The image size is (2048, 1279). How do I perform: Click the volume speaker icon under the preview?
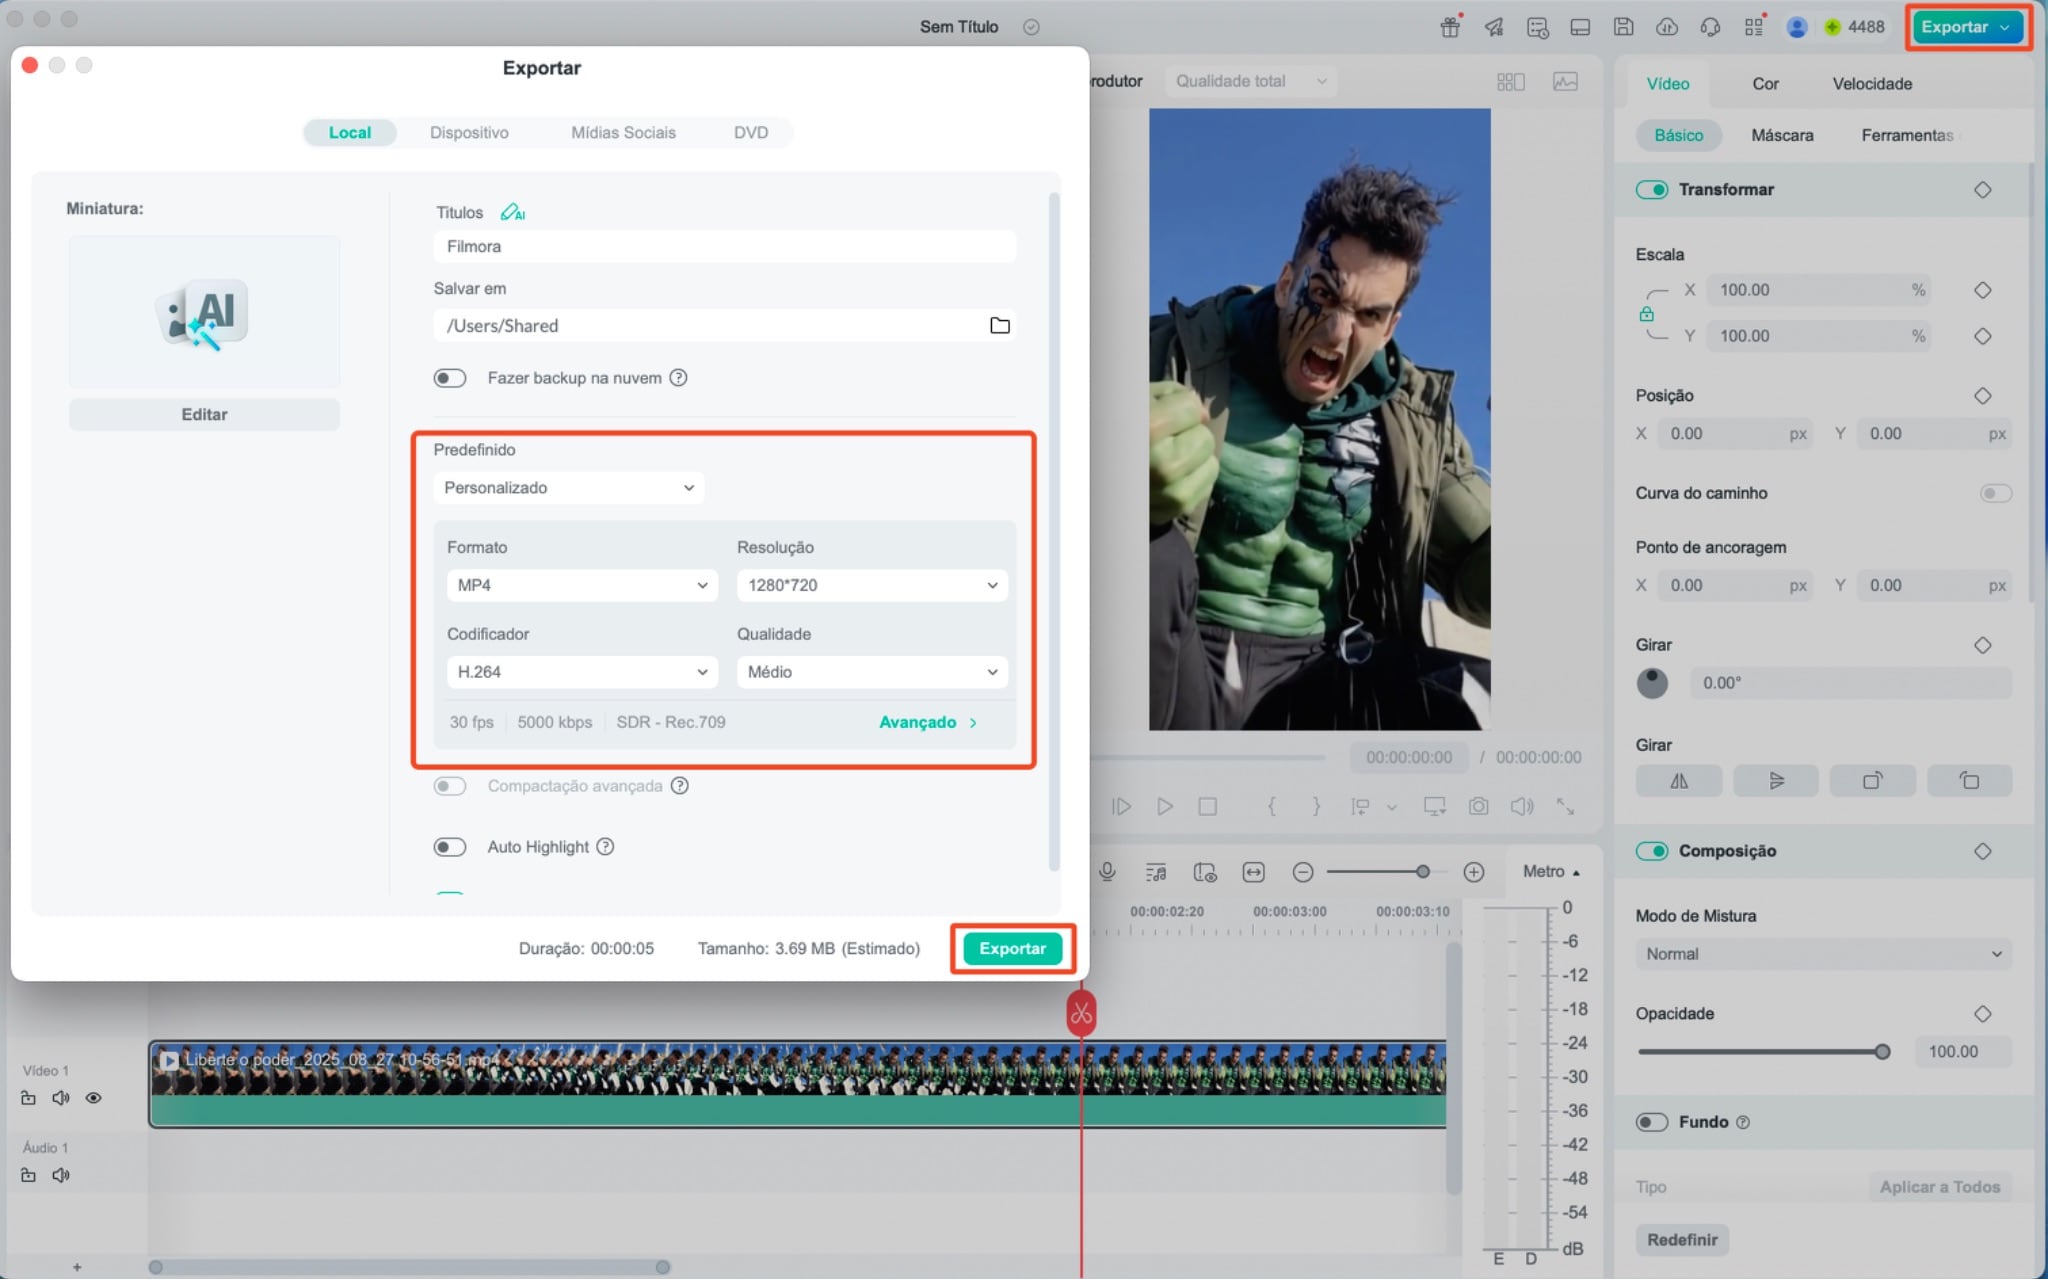tap(1522, 806)
